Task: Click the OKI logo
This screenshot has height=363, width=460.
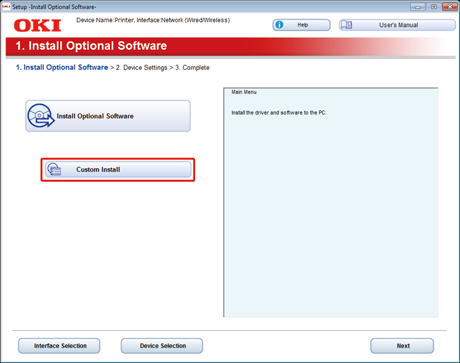Action: 37,26
